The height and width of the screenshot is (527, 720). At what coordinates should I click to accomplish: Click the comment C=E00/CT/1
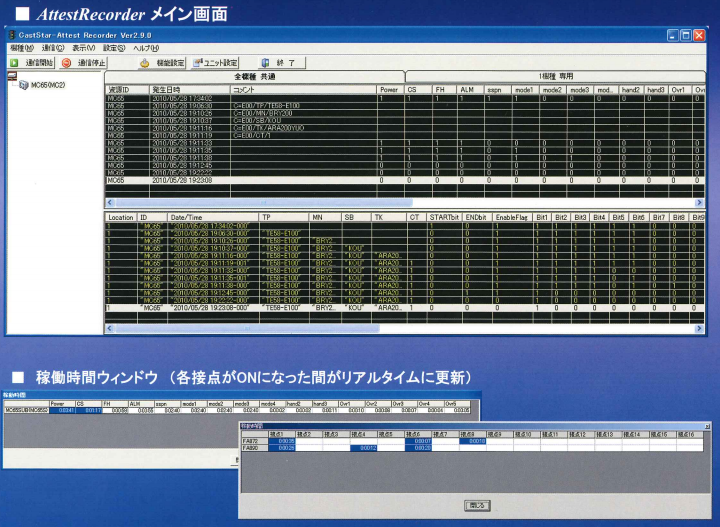pos(252,136)
